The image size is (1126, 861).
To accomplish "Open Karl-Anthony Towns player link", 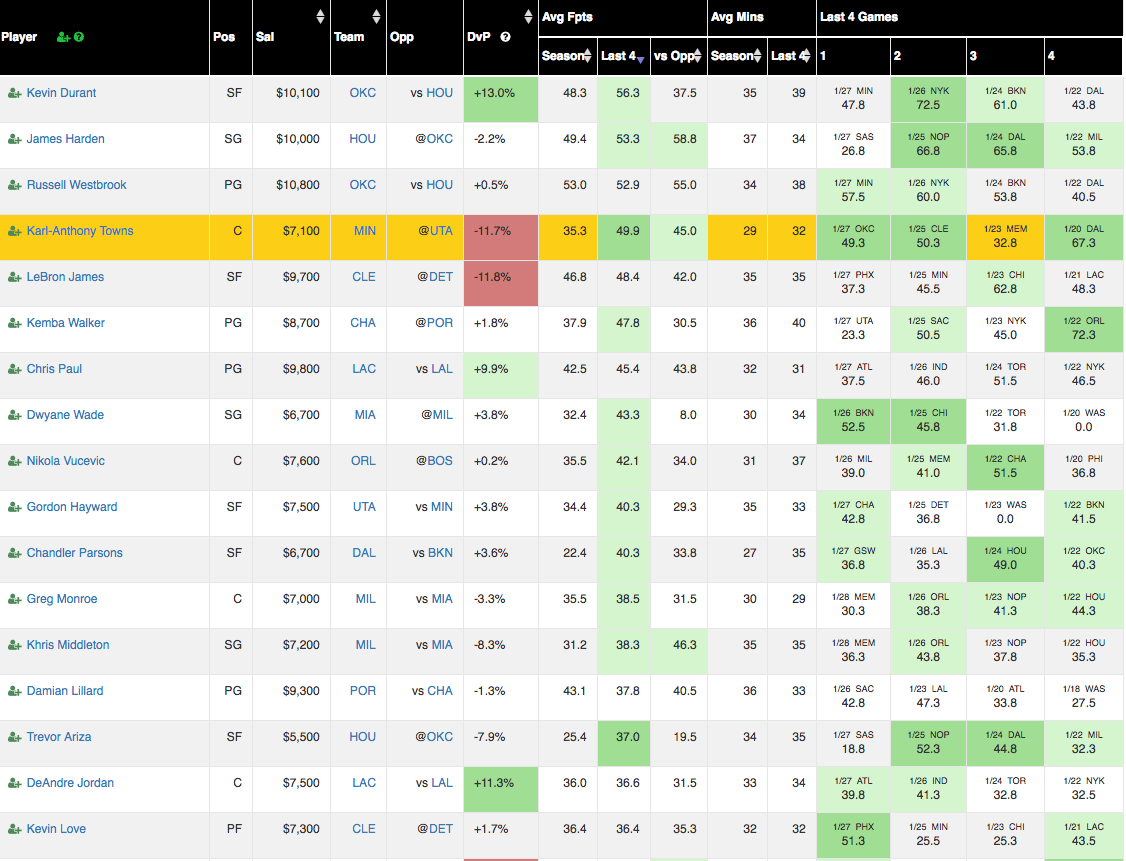I will pos(80,231).
